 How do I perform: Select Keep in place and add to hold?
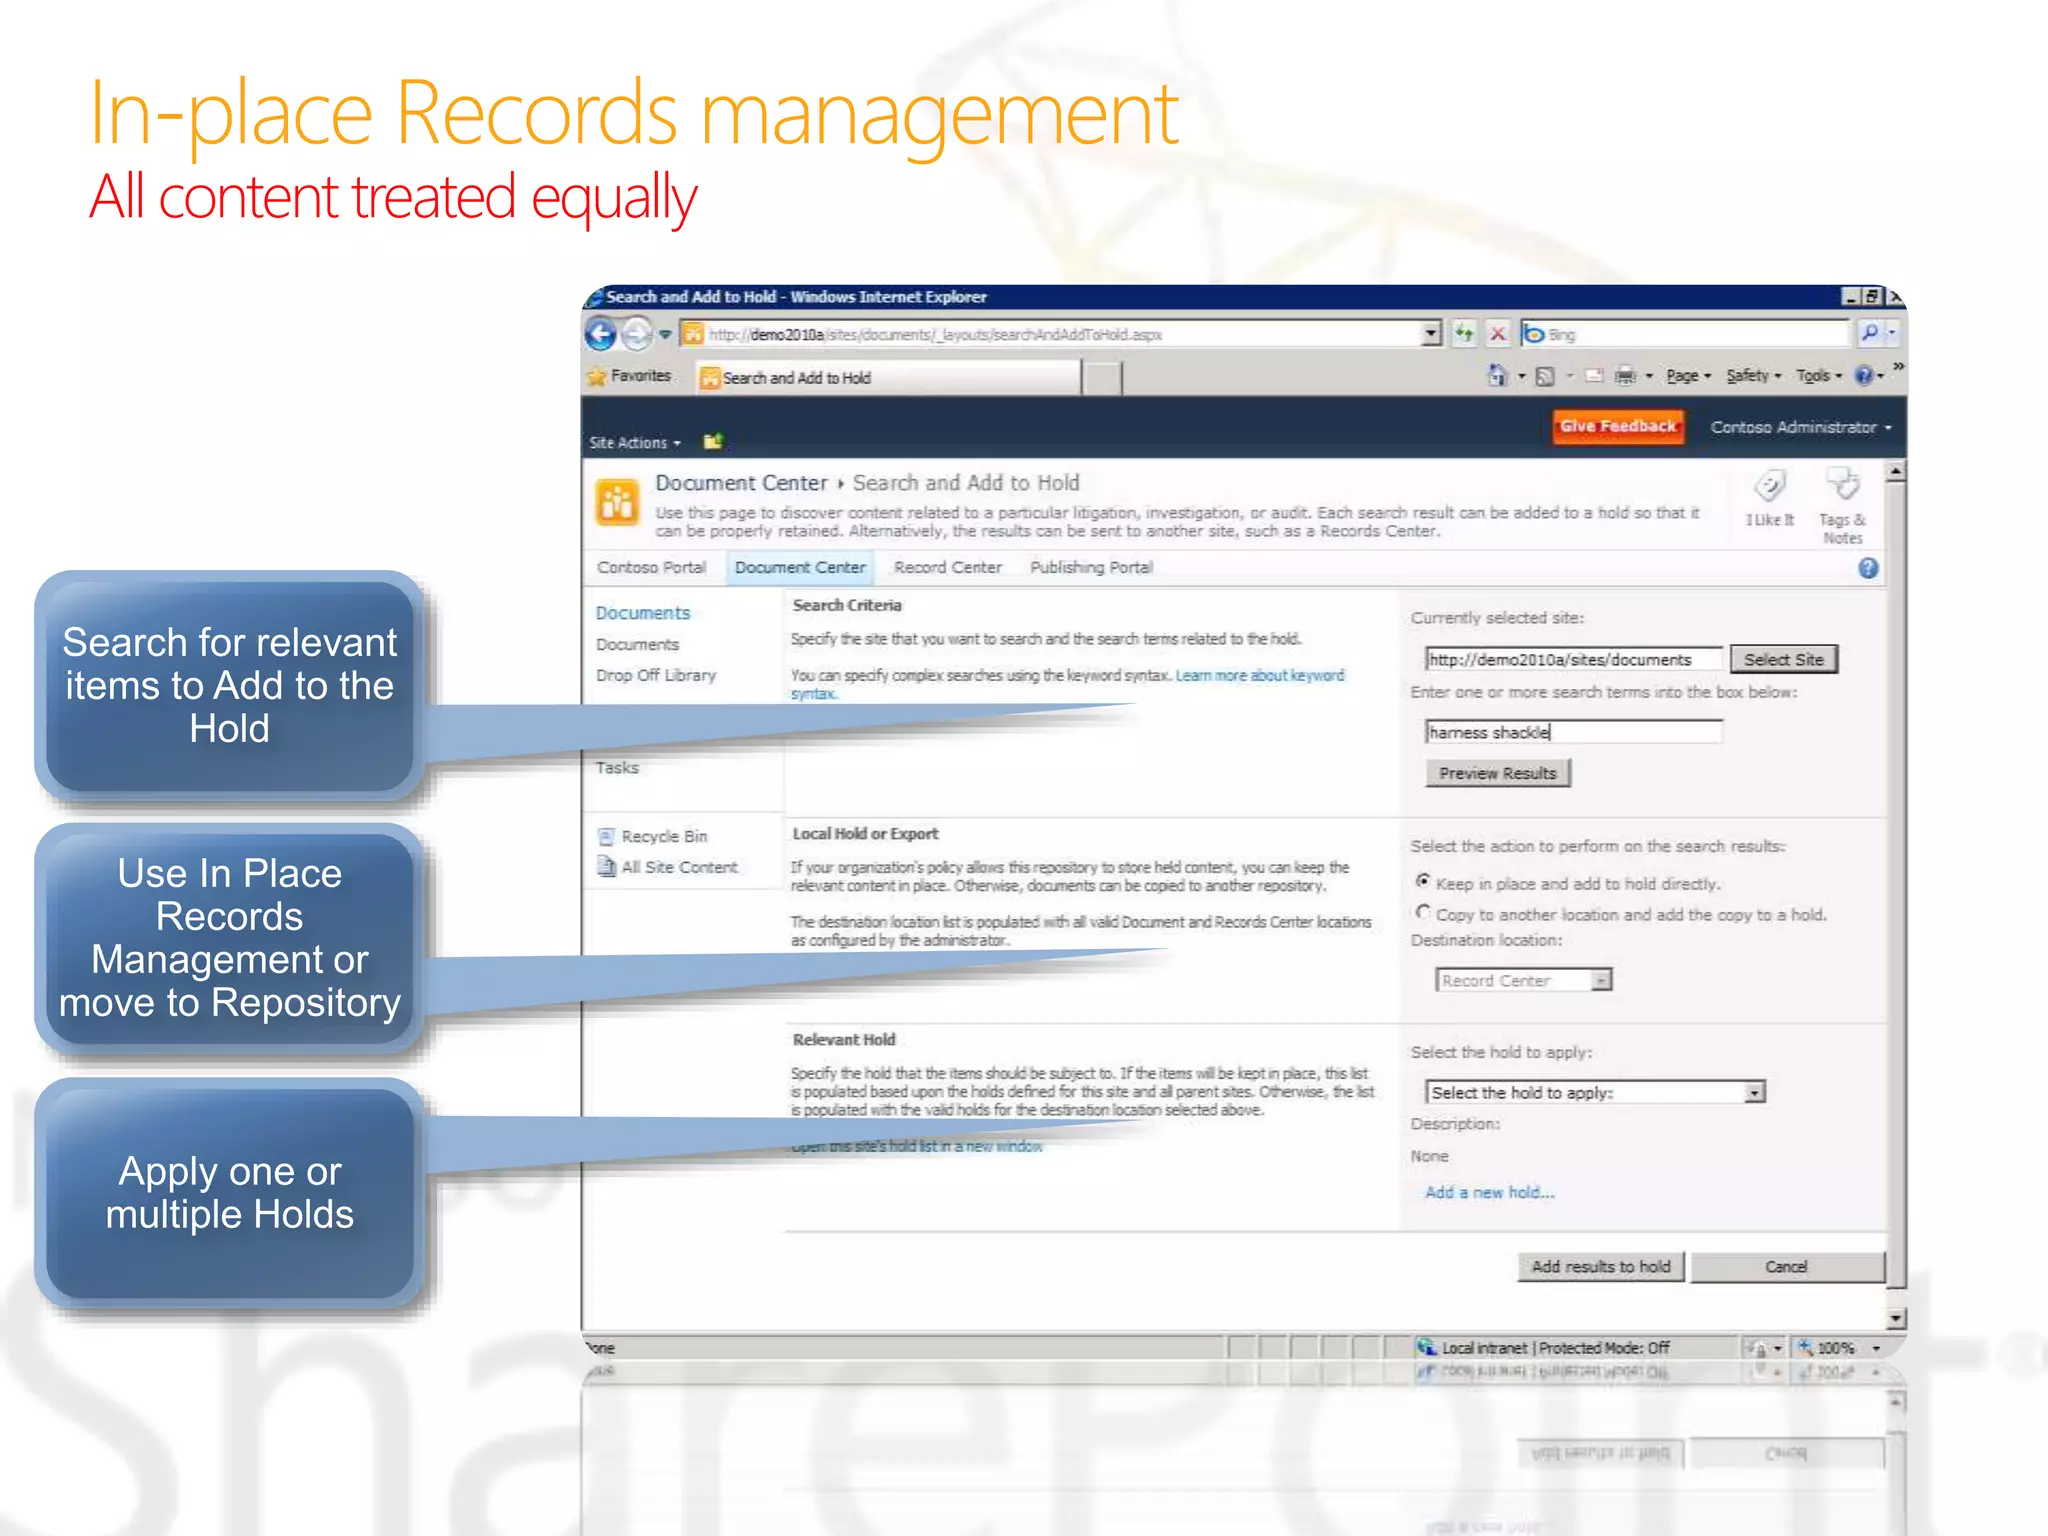pyautogui.click(x=1423, y=881)
